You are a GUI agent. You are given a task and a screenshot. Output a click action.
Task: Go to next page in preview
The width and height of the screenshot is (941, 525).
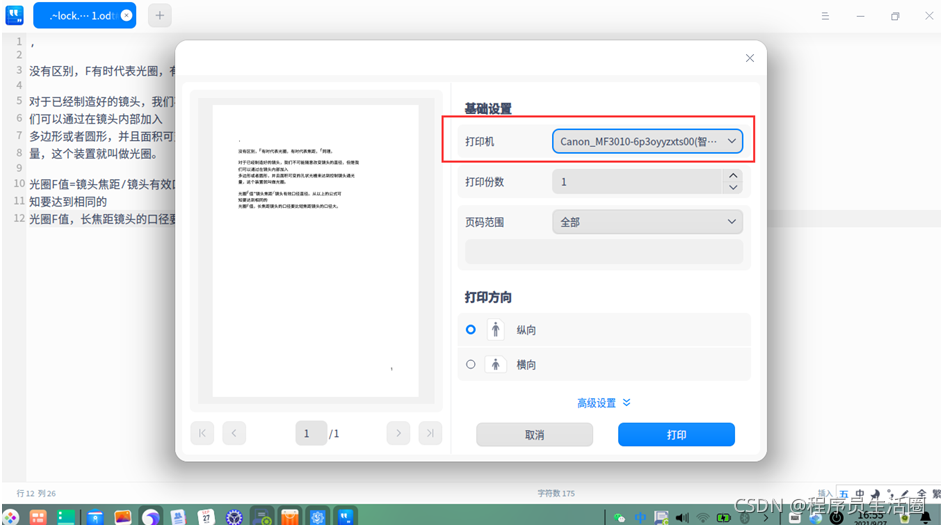pos(398,433)
